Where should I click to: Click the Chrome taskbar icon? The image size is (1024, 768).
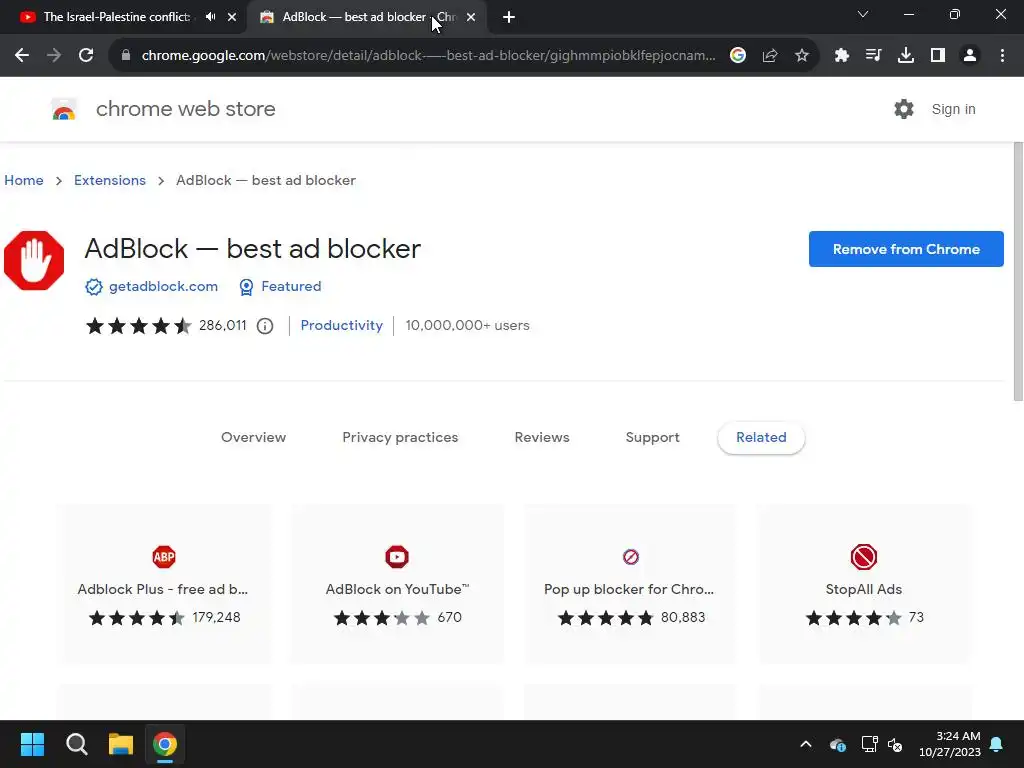pos(165,744)
